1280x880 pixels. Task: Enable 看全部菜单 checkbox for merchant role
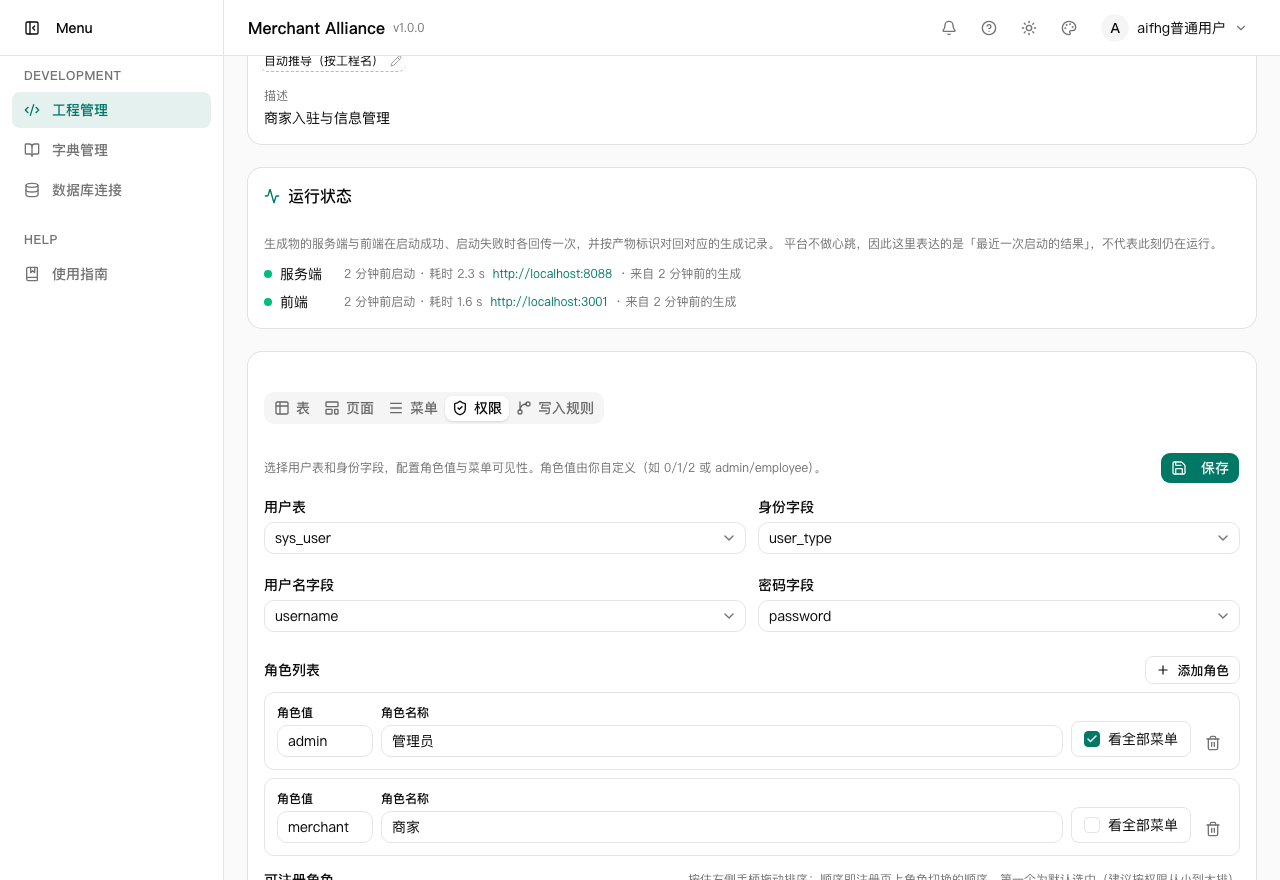(1092, 825)
